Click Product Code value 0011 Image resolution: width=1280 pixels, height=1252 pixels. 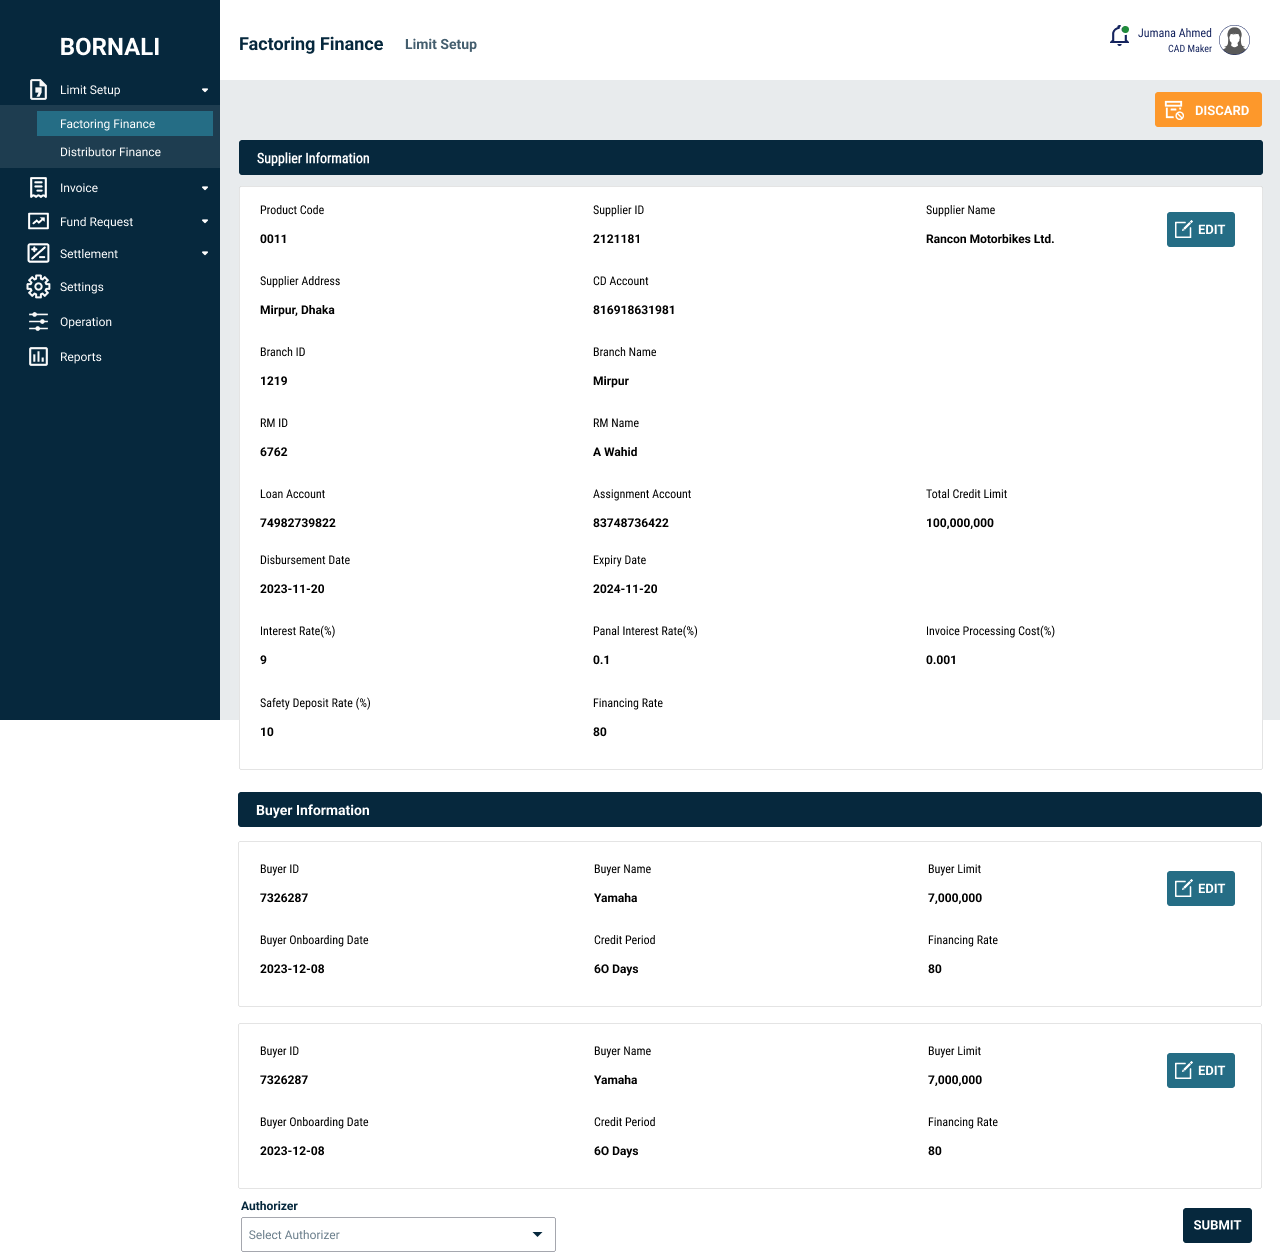[273, 239]
